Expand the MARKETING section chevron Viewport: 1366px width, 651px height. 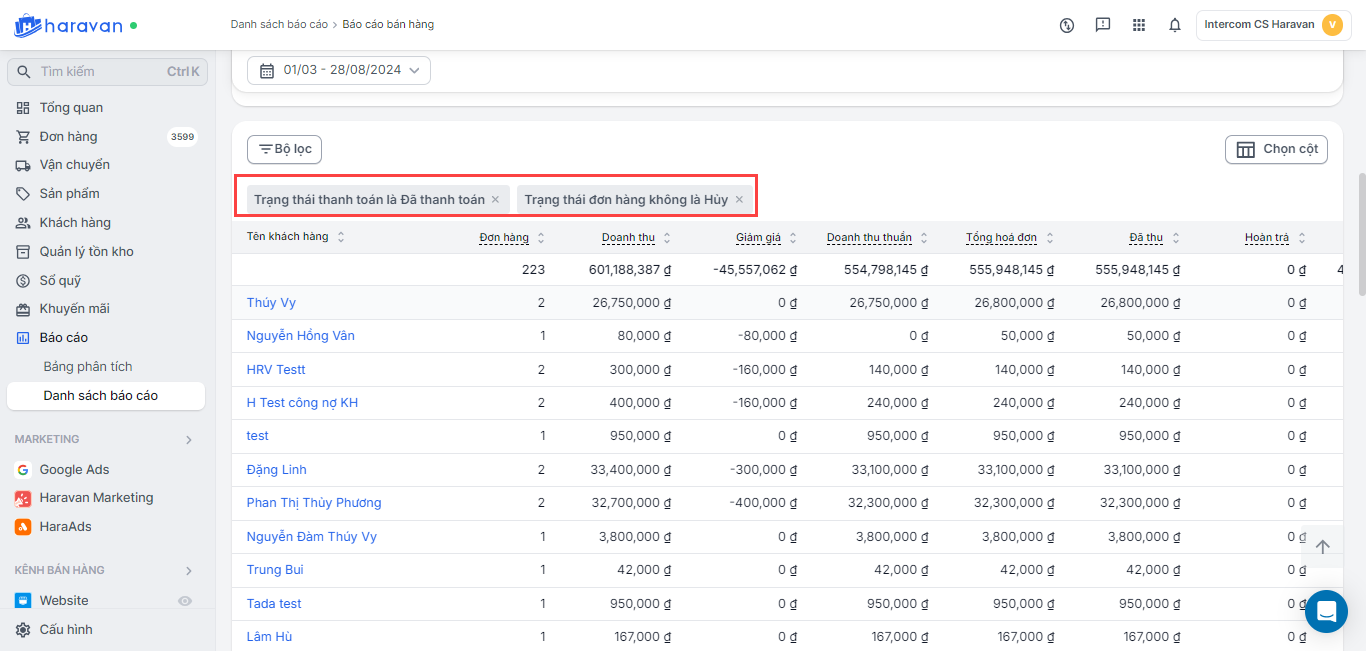coord(189,440)
